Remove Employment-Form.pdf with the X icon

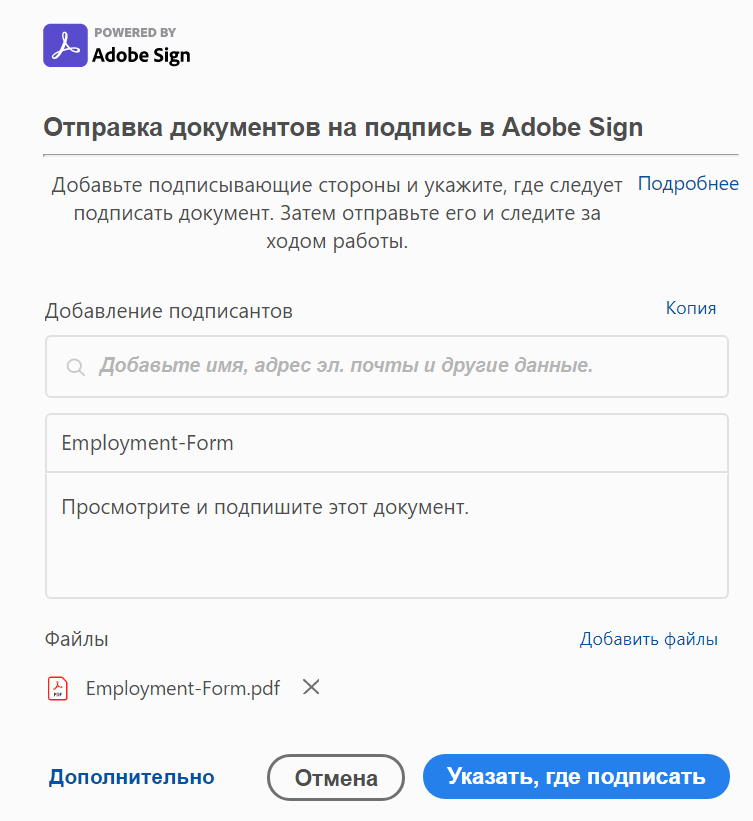311,687
